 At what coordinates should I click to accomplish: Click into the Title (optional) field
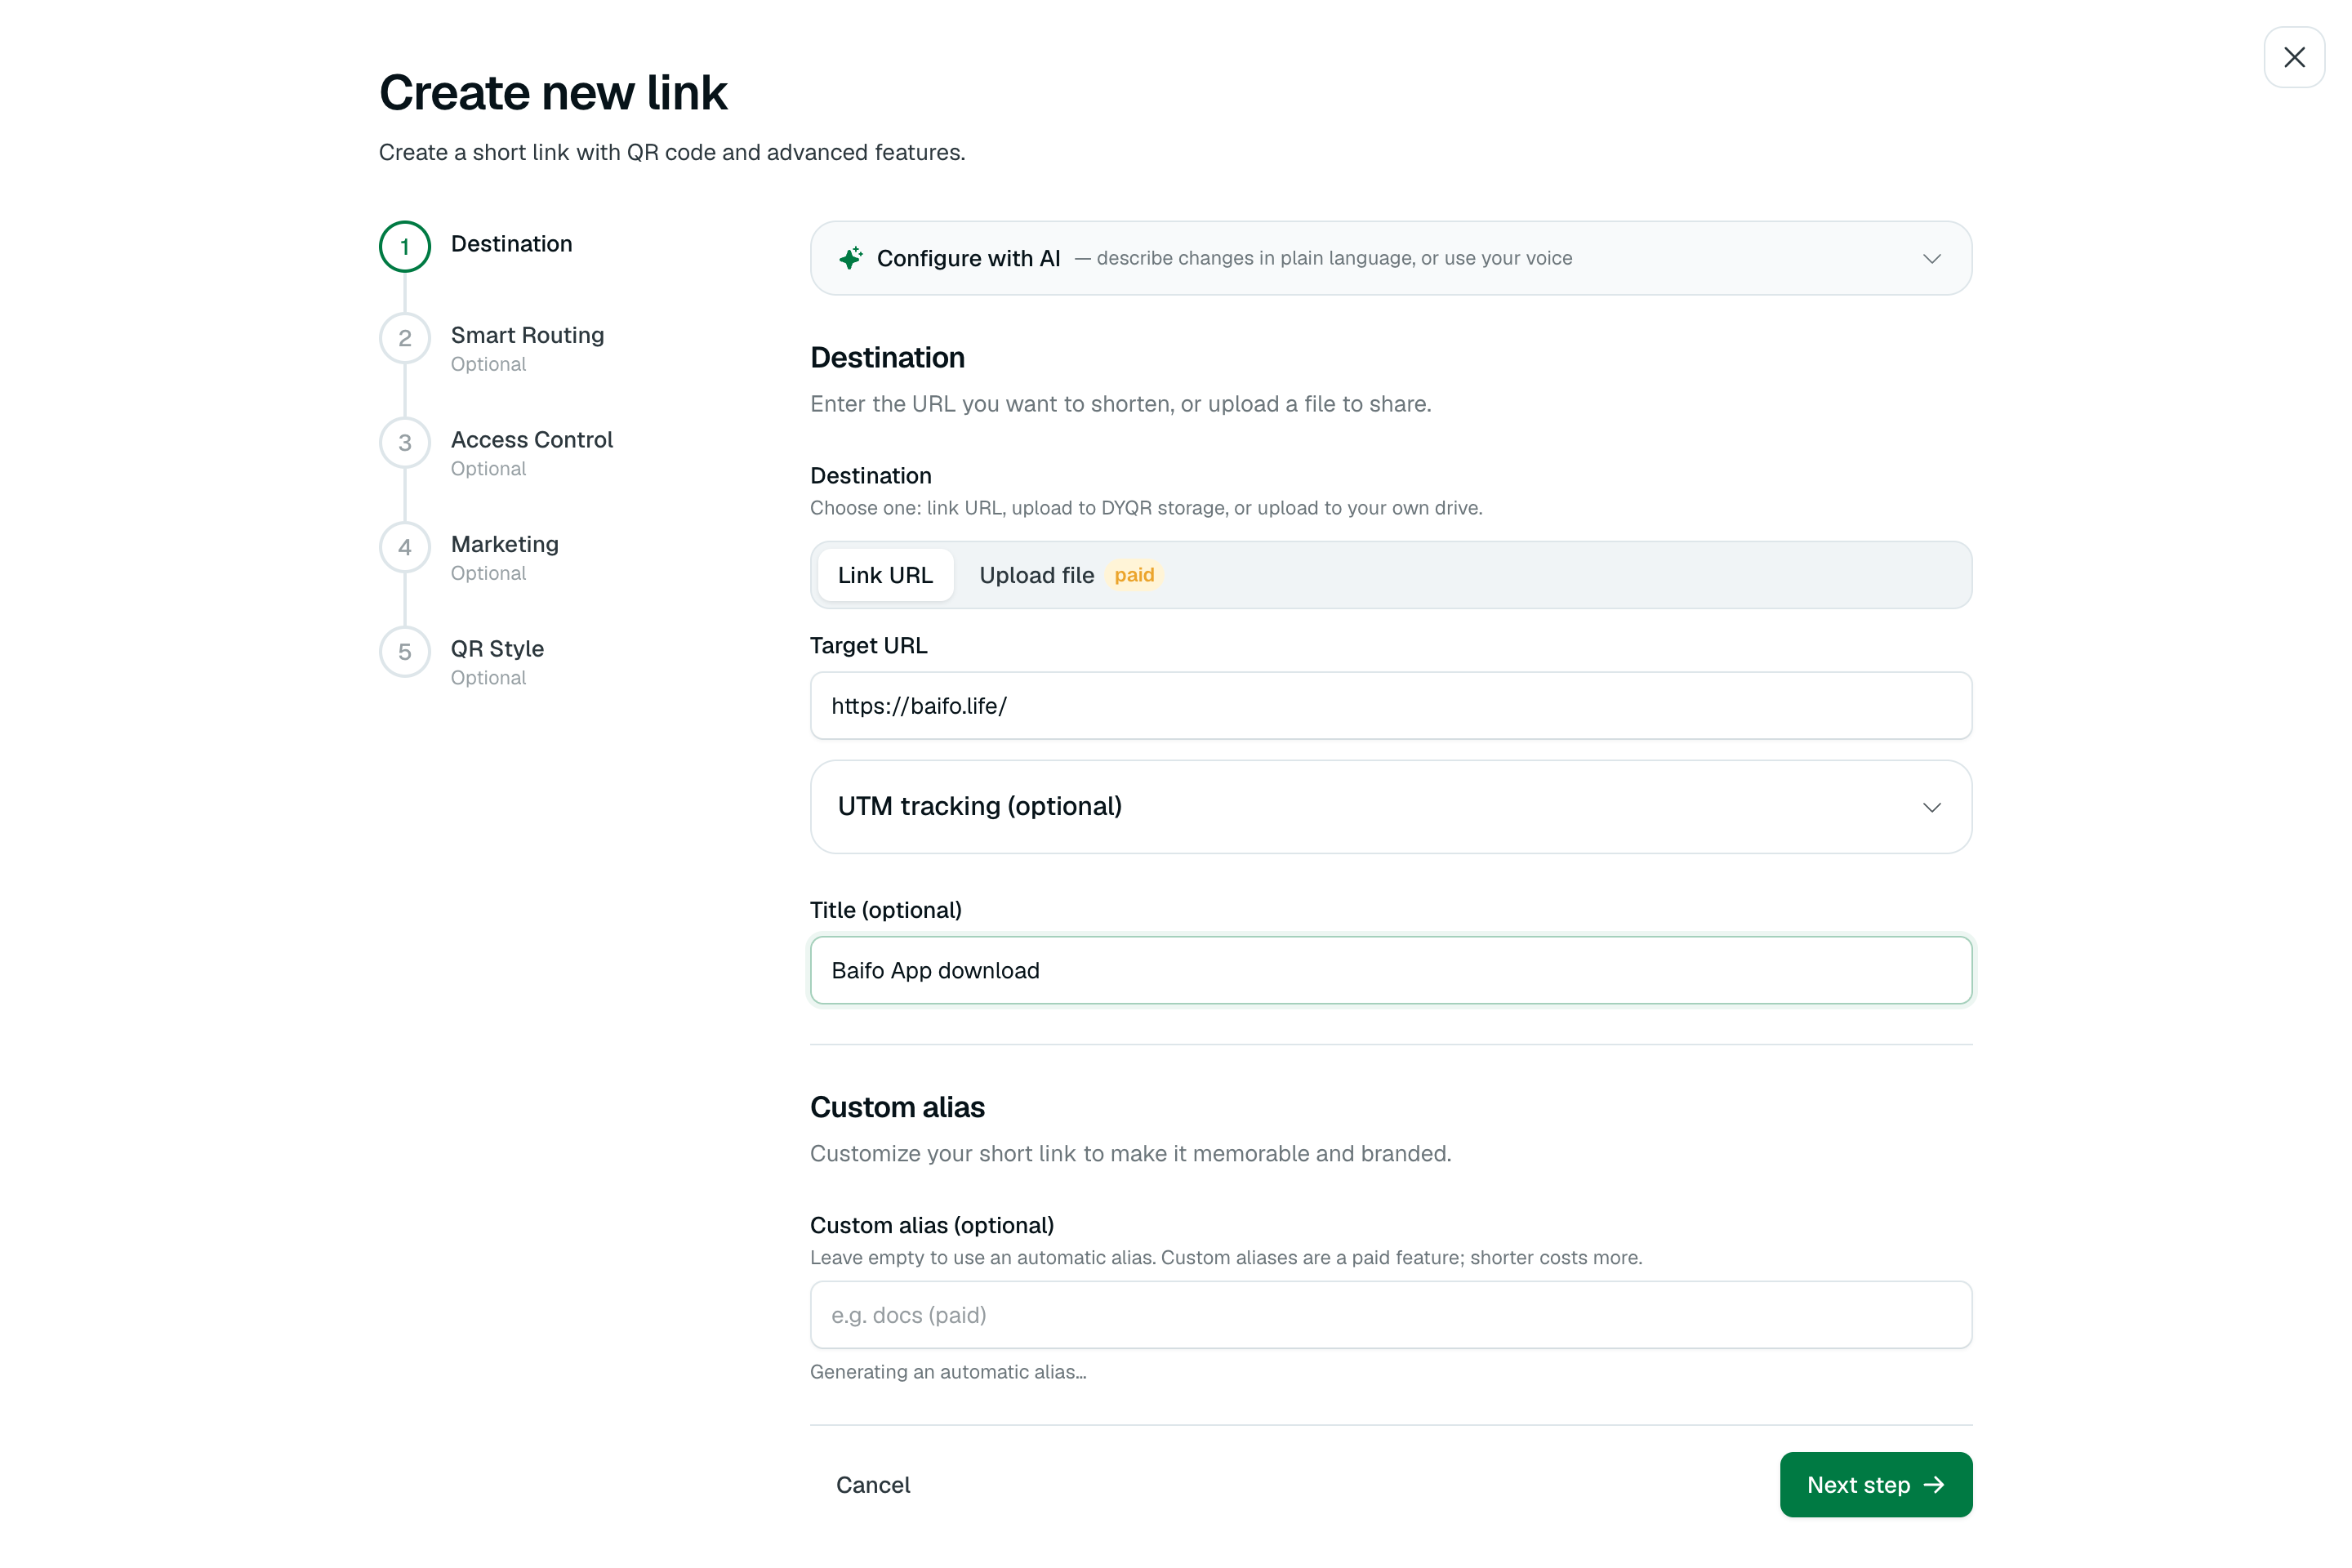point(1391,970)
